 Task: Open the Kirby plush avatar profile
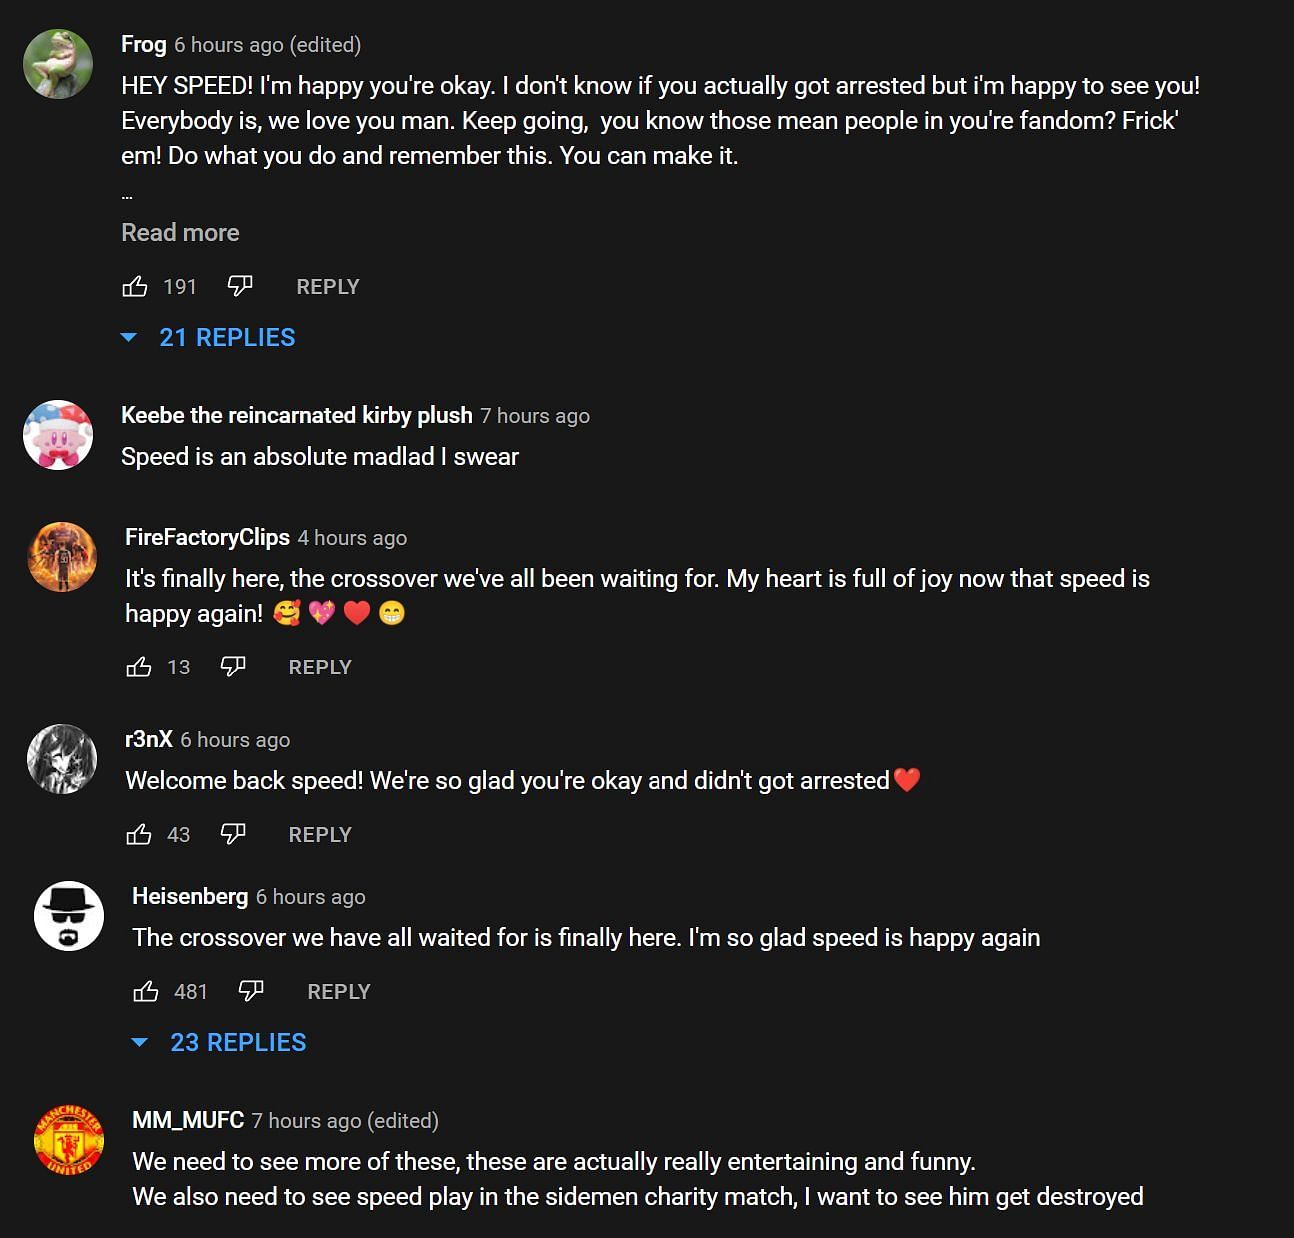58,435
